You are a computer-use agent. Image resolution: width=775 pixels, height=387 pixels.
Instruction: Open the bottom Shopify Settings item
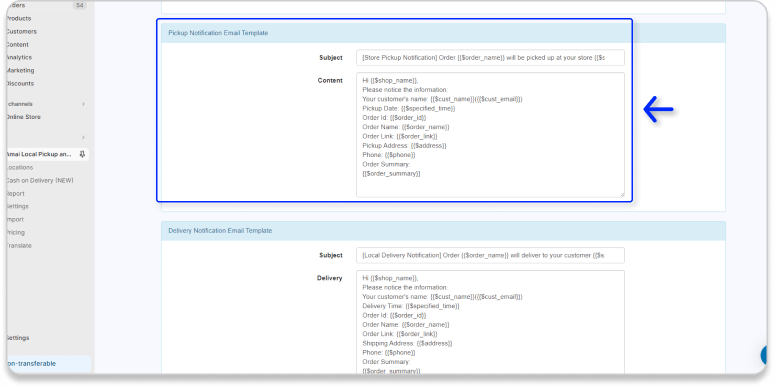click(18, 338)
